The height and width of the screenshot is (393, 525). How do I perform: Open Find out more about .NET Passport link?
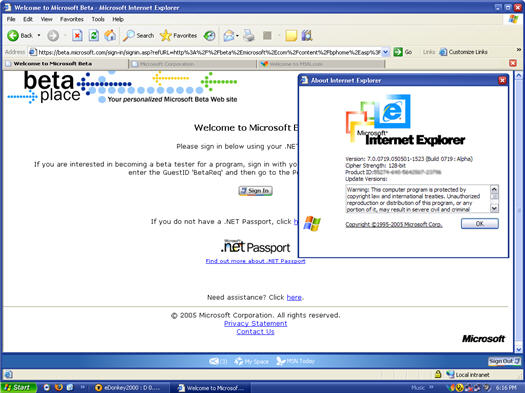pos(255,261)
